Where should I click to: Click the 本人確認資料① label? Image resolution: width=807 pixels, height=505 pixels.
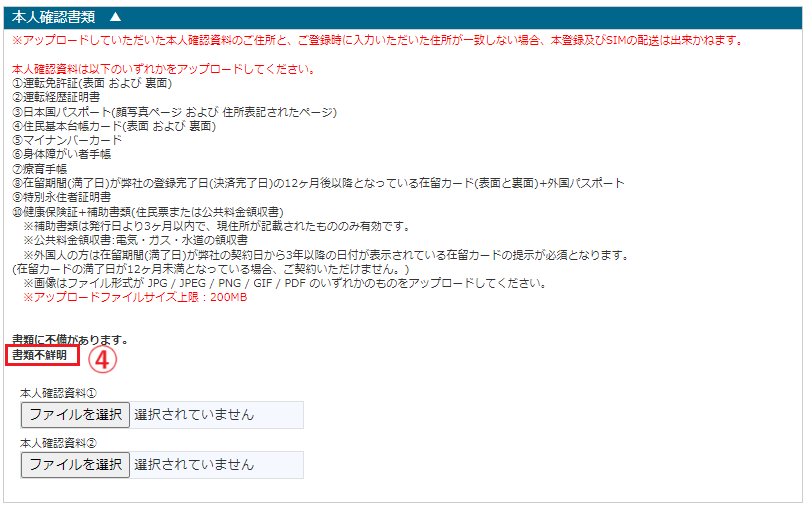coord(58,393)
